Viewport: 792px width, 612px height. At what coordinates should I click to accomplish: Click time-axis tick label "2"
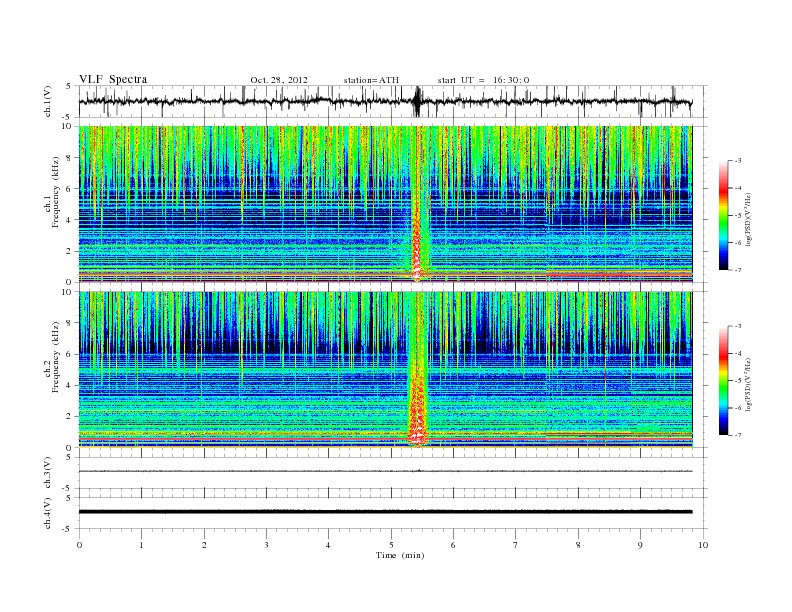pyautogui.click(x=204, y=545)
